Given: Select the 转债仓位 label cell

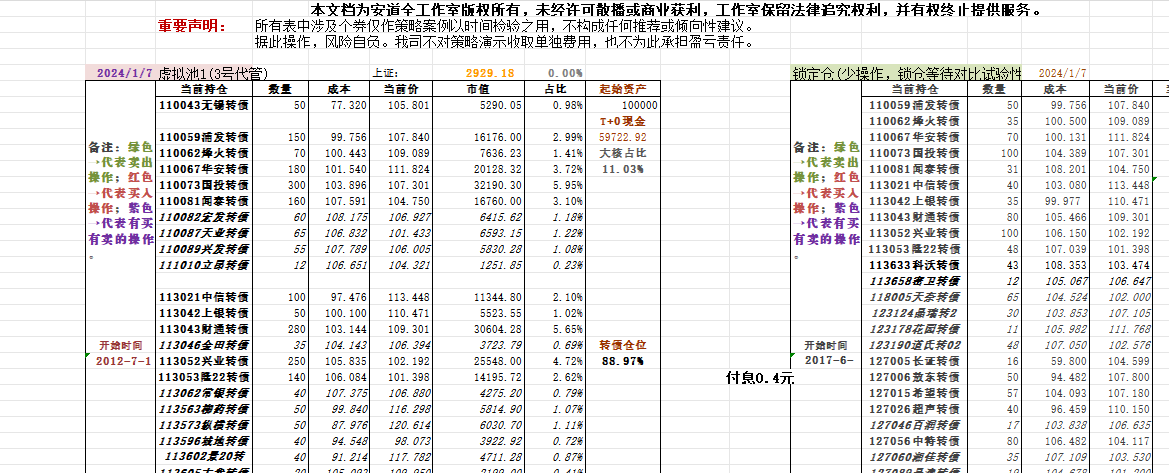Looking at the screenshot, I should click(x=622, y=345).
